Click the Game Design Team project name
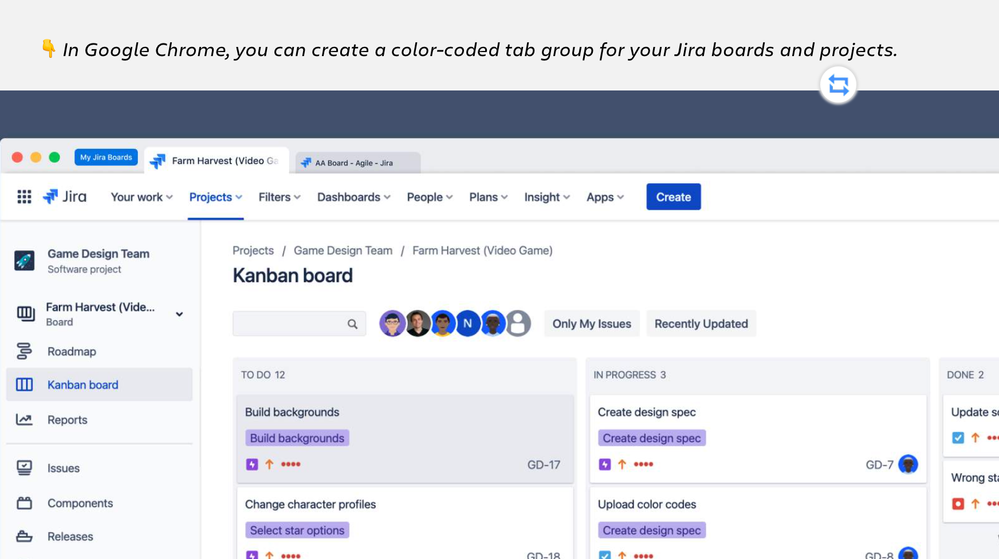Viewport: 999px width, 559px height. [x=98, y=254]
